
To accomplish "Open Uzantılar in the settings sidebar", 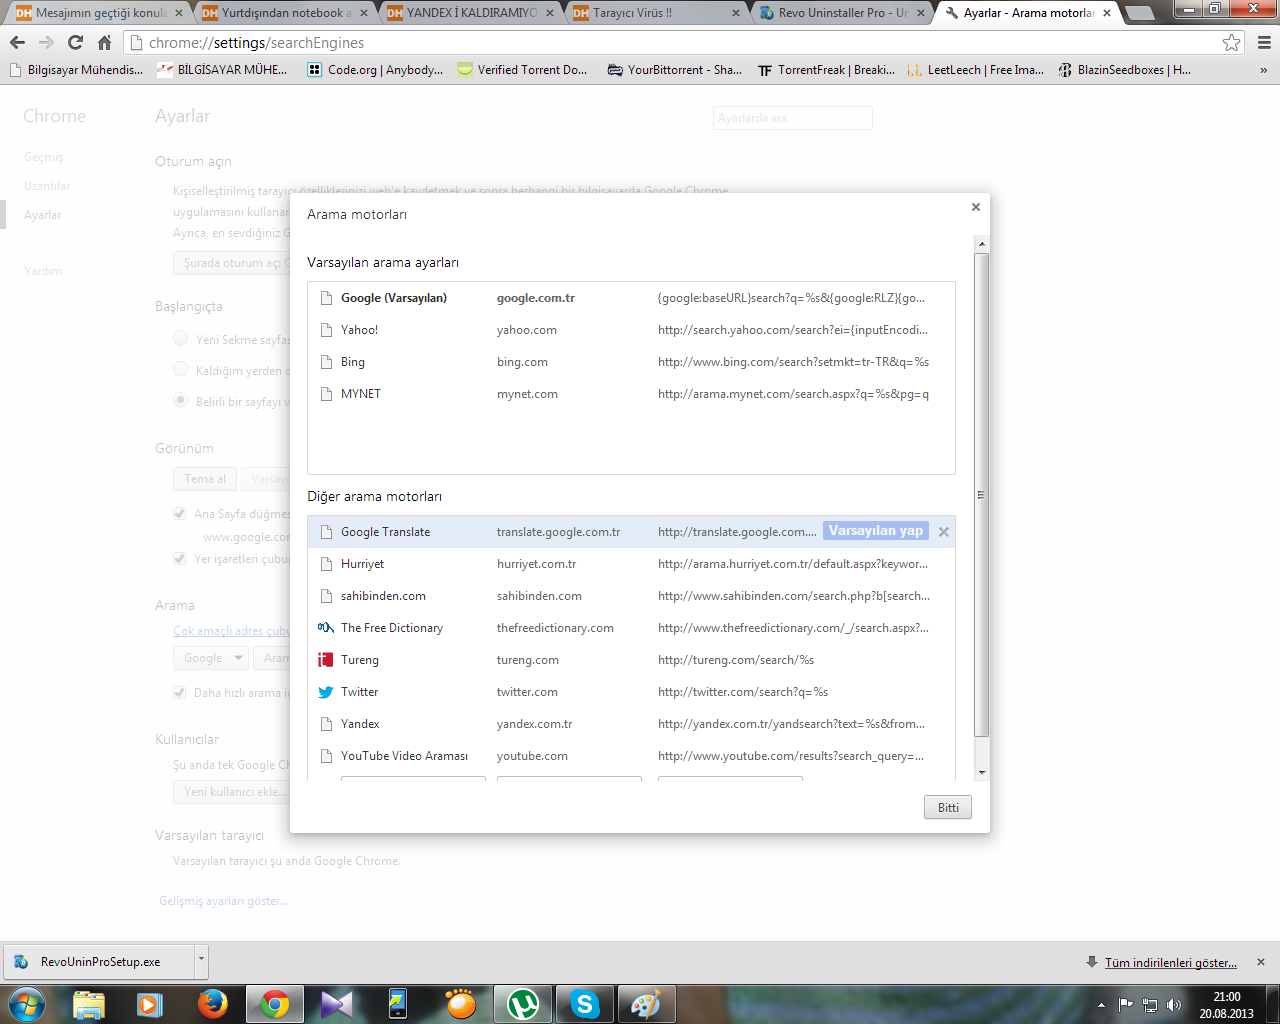I will pos(47,186).
